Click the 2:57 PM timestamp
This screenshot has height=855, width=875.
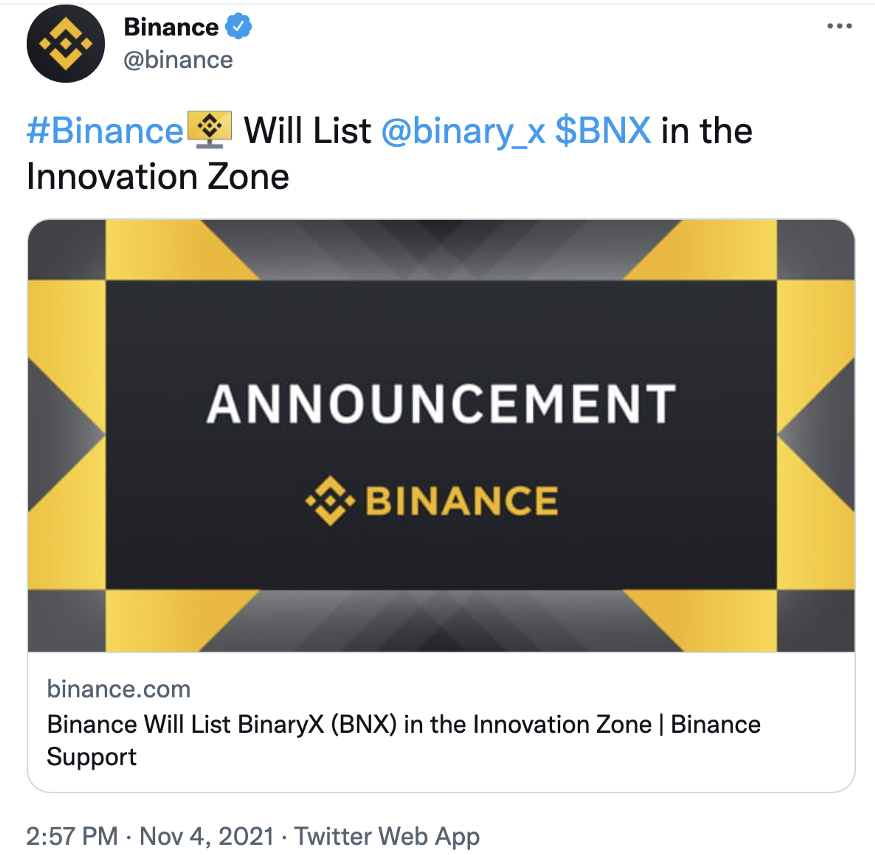pyautogui.click(x=72, y=836)
